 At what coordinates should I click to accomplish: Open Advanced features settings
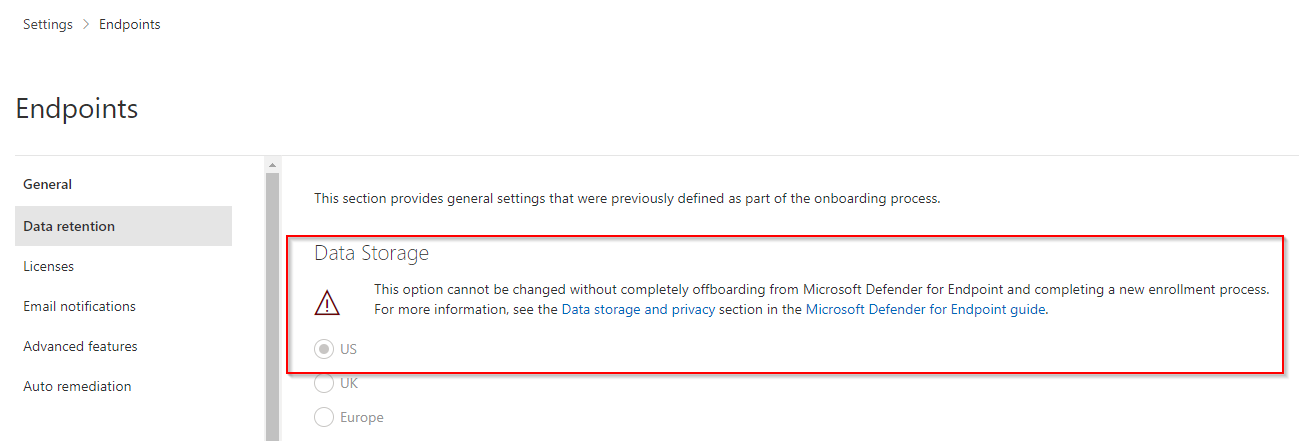(81, 346)
